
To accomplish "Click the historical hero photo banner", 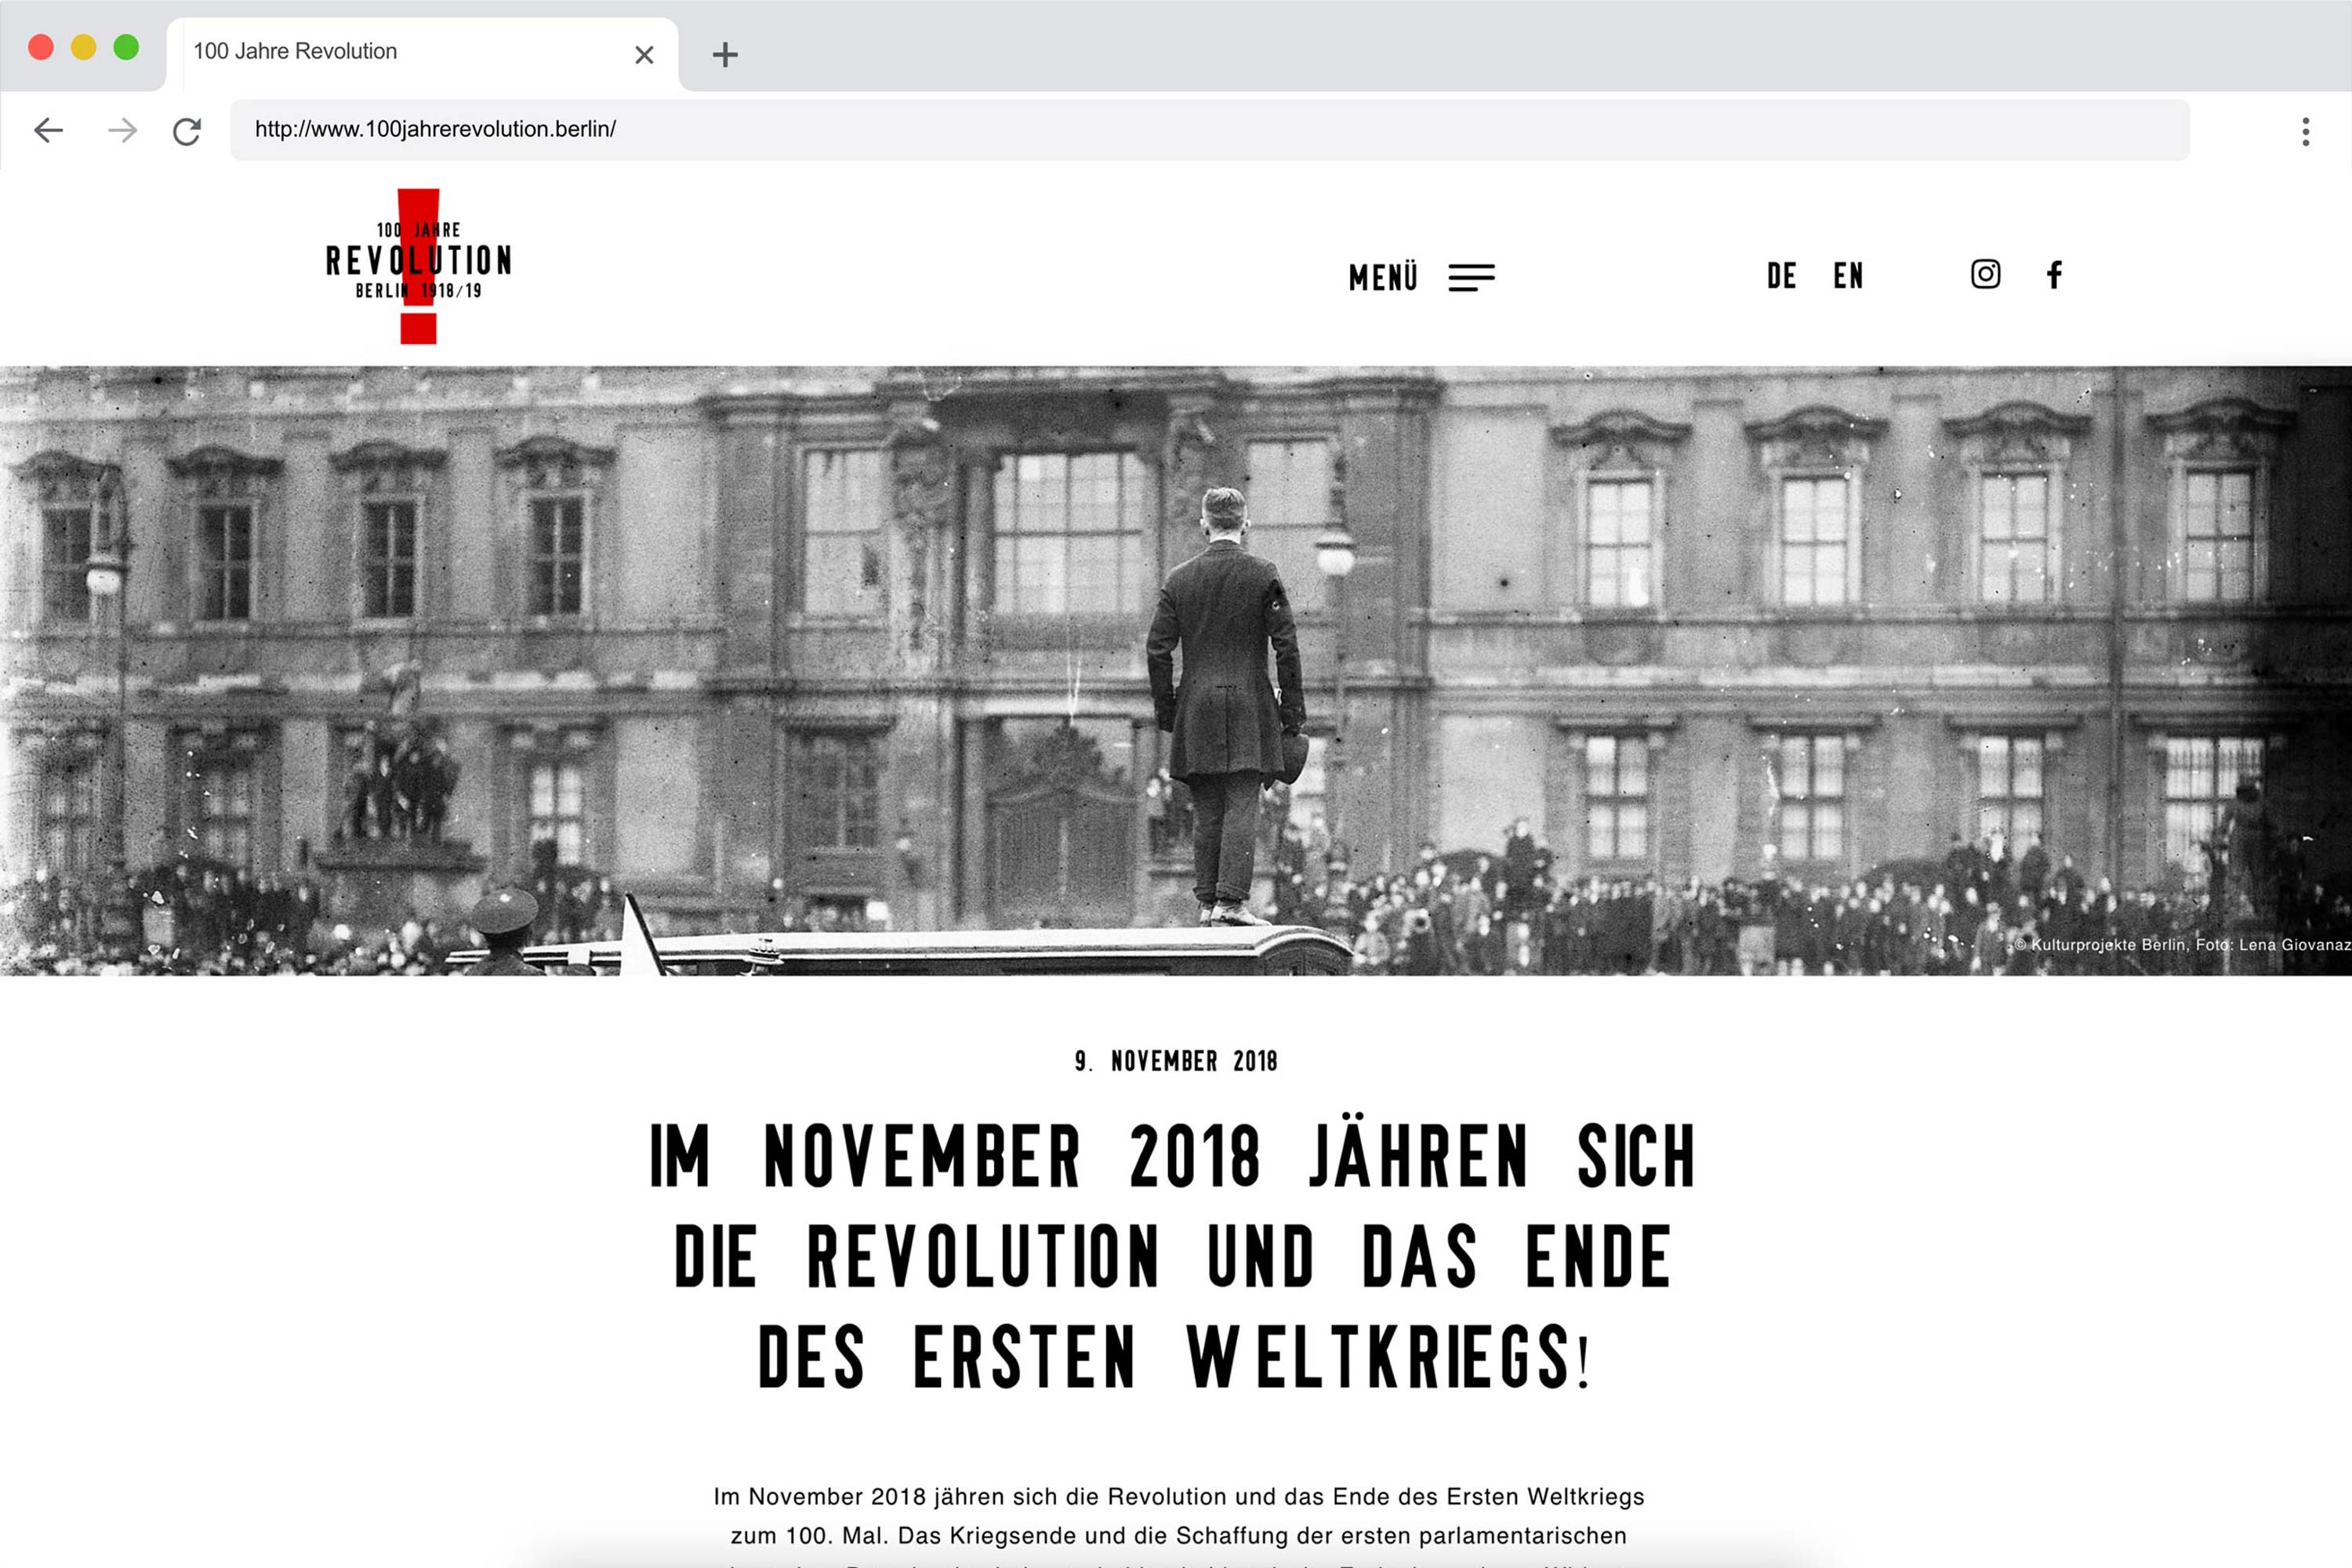I will point(1176,671).
